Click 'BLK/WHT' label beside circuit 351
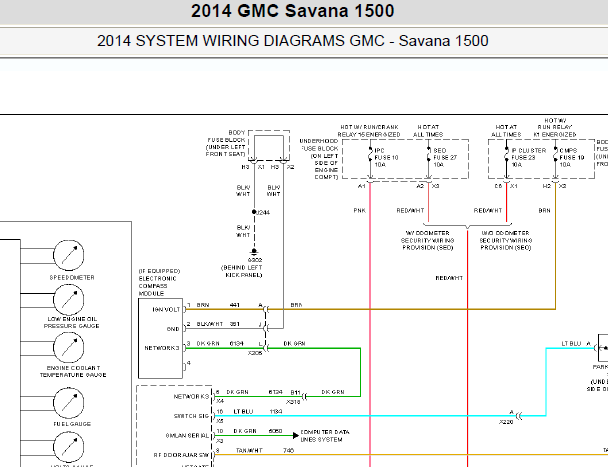 pos(210,324)
